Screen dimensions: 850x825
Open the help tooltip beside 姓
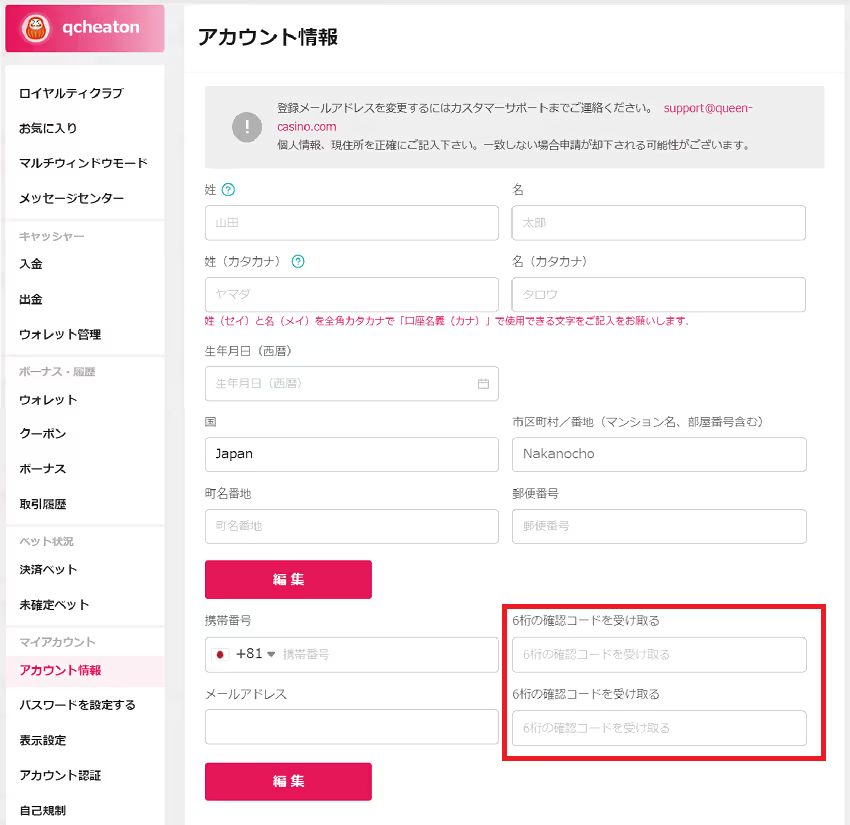coord(227,189)
